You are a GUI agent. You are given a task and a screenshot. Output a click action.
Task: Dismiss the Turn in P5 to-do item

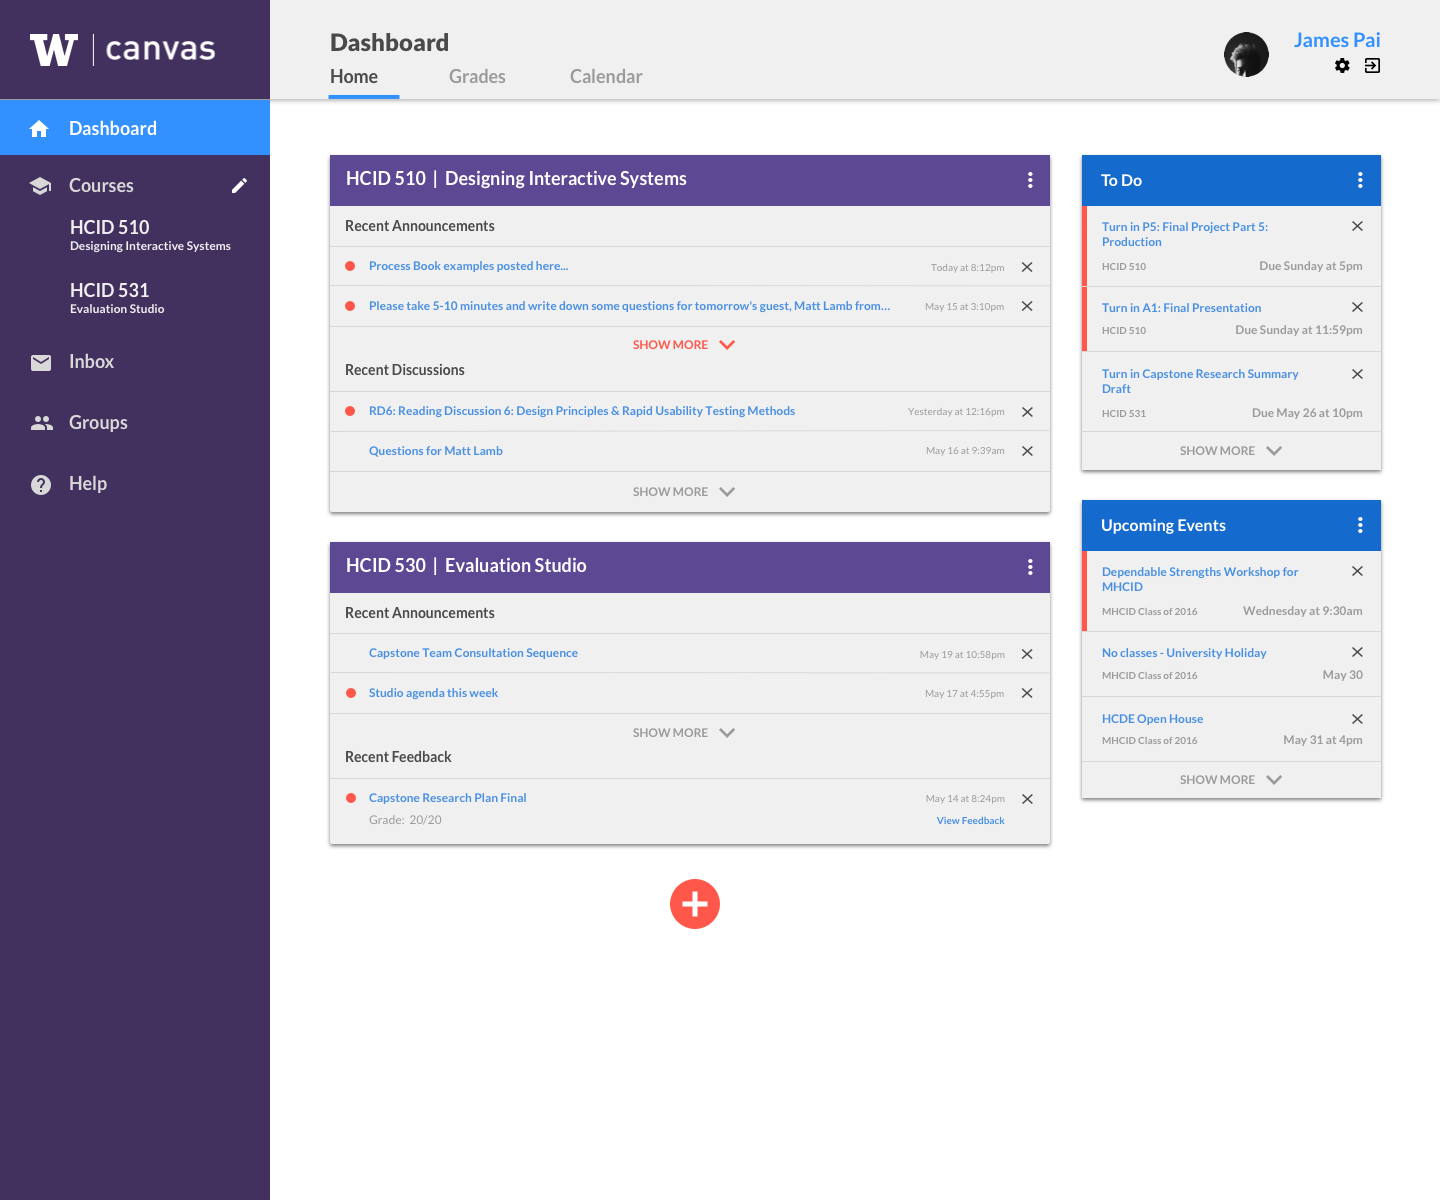(x=1357, y=226)
